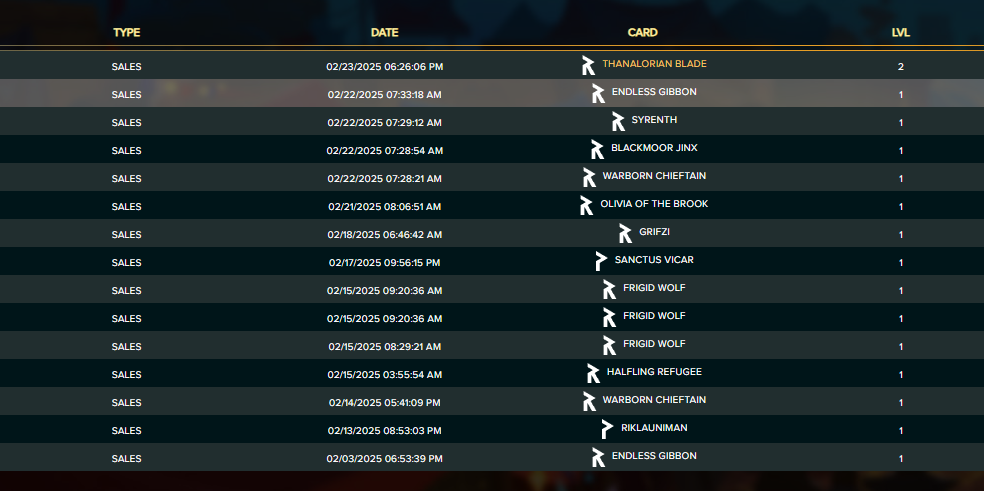Click the date 02/22/2025 07:33:18 AM
The width and height of the screenshot is (984, 491).
385,95
